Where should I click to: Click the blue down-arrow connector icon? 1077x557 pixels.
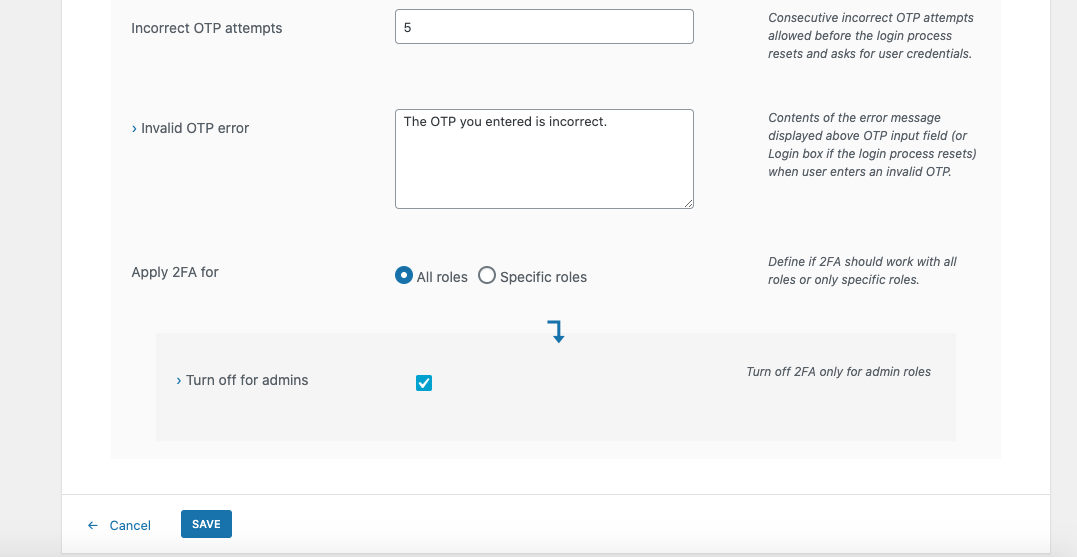[556, 332]
